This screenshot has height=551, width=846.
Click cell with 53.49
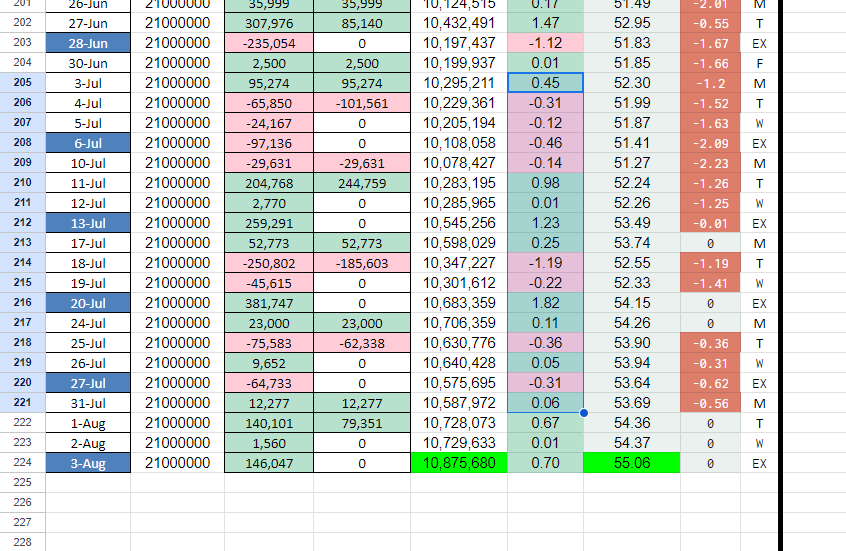pos(632,223)
